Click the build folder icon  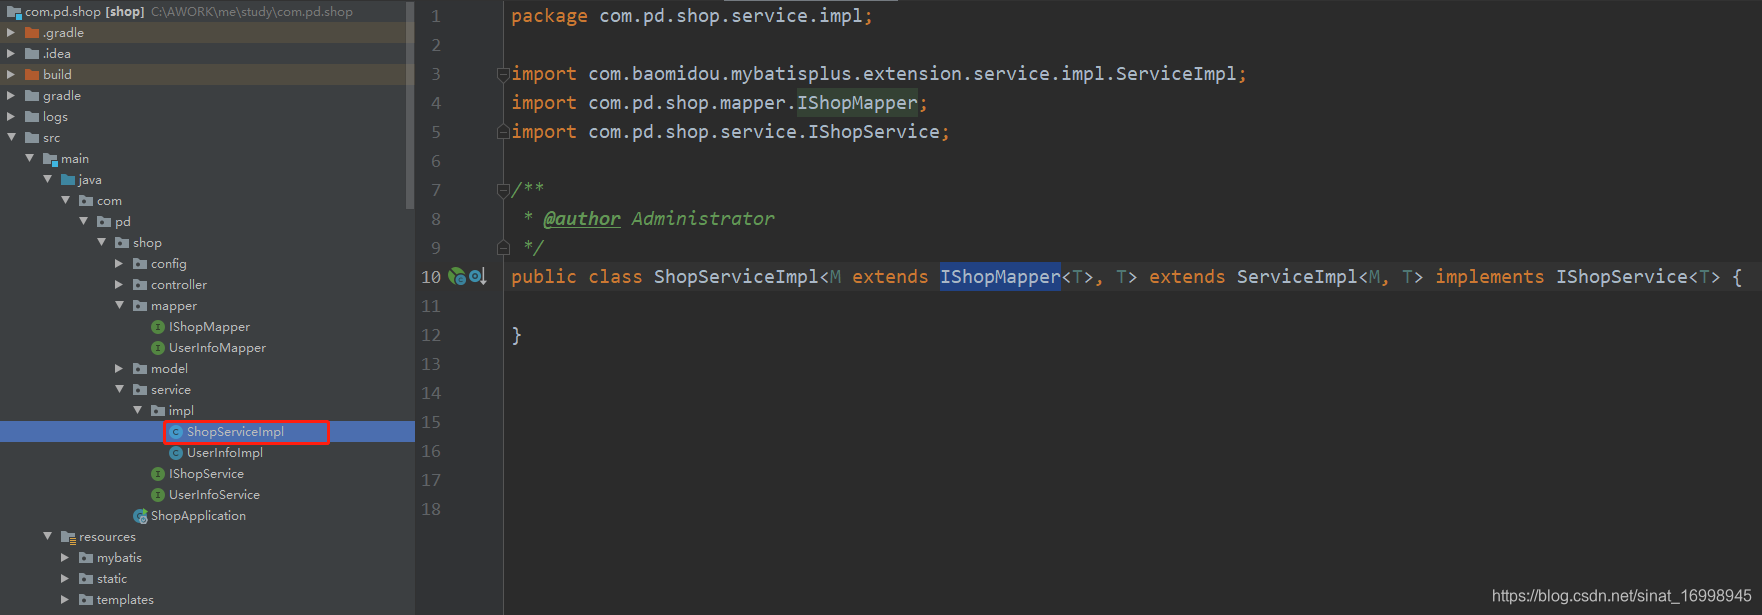coord(32,74)
